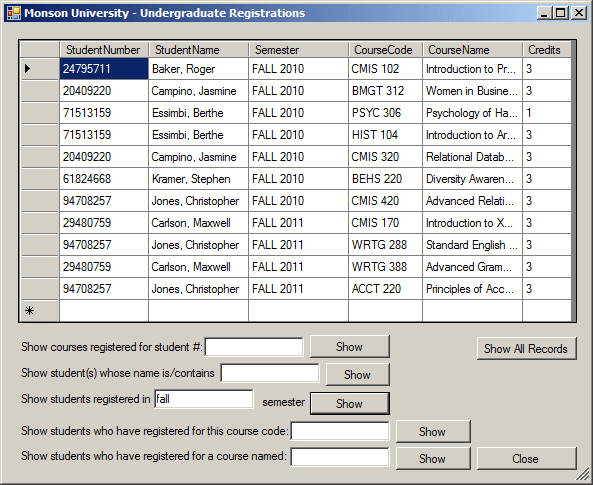Select the row header for BMGT 312
The image size is (593, 485).
coord(40,91)
